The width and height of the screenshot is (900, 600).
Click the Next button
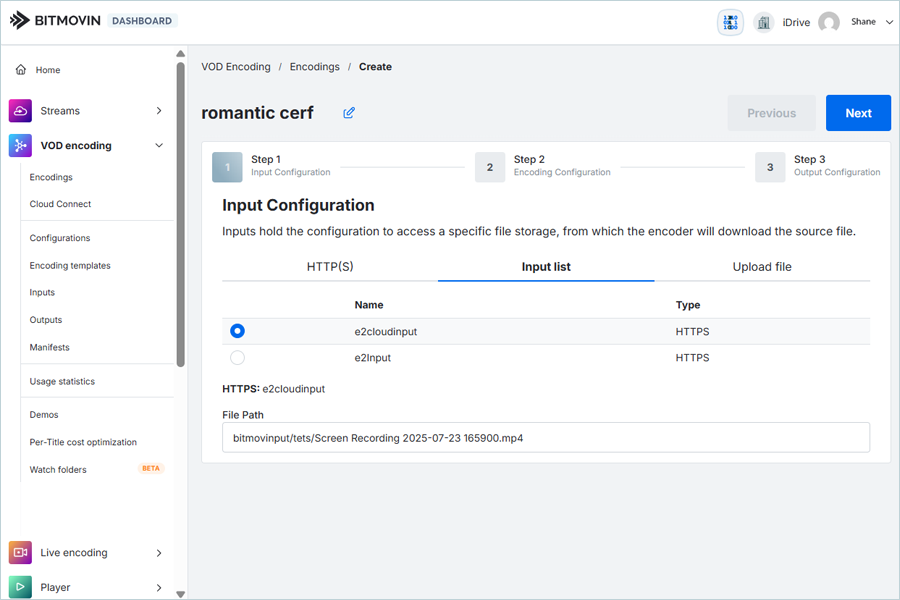858,113
